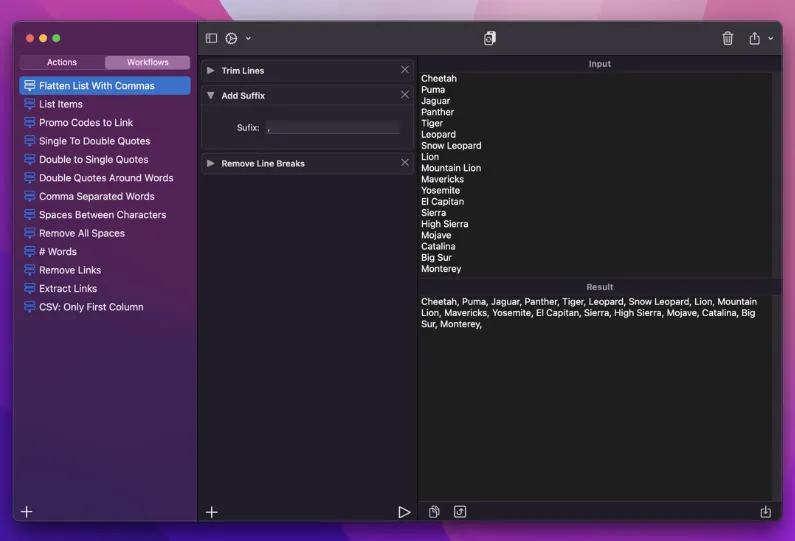Select the List Items workflow

pos(105,104)
